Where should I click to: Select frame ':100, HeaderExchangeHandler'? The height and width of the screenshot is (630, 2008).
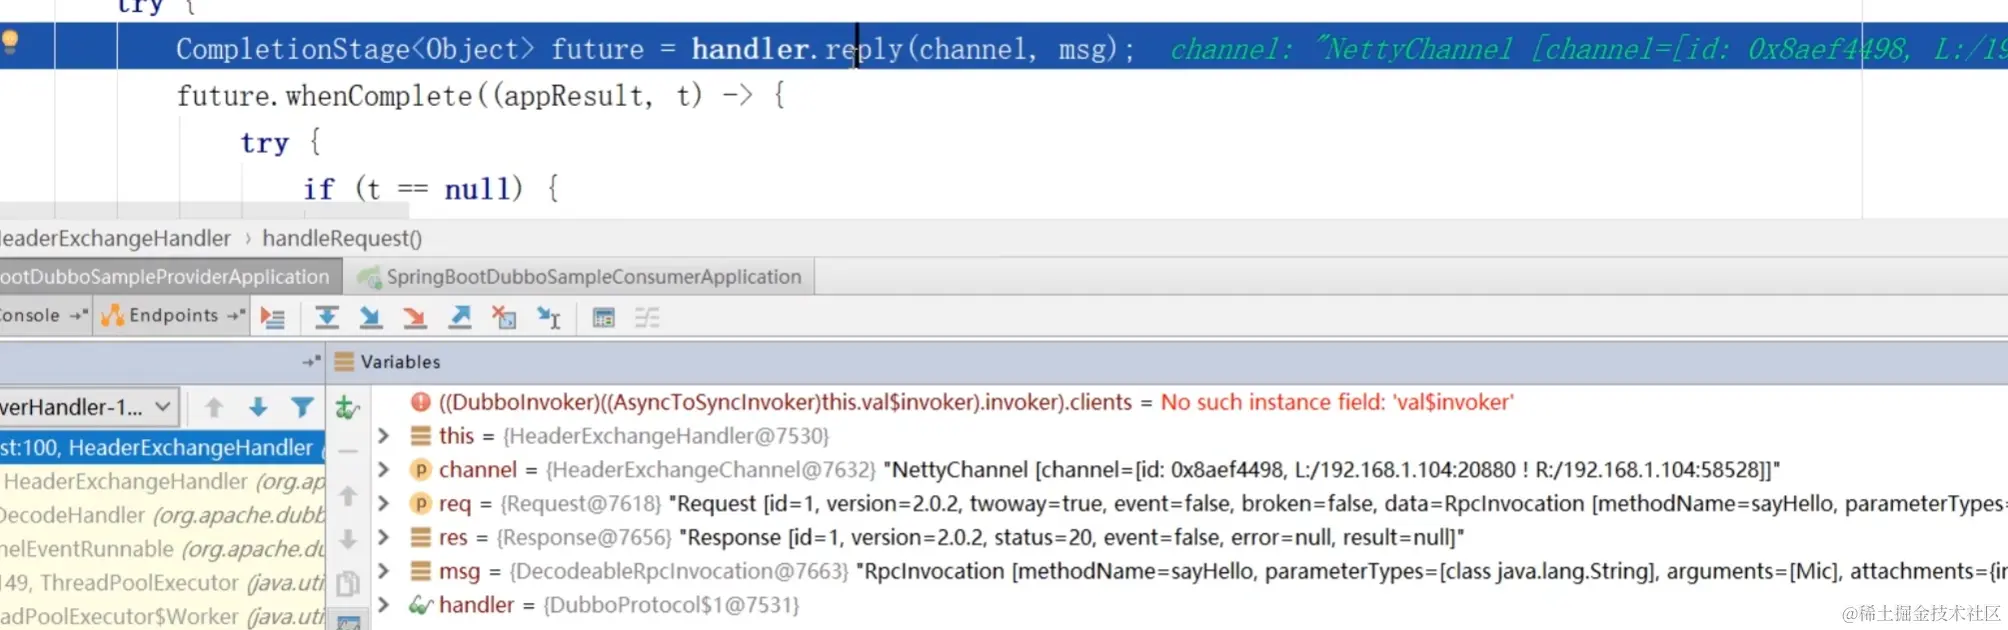[162, 448]
